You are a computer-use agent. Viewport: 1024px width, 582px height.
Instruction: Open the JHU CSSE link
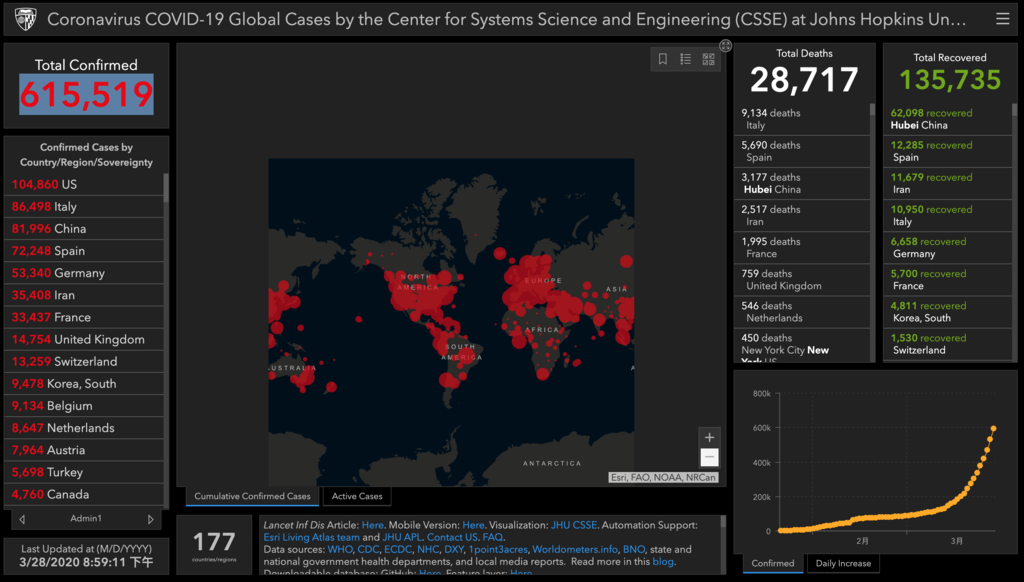click(x=573, y=525)
